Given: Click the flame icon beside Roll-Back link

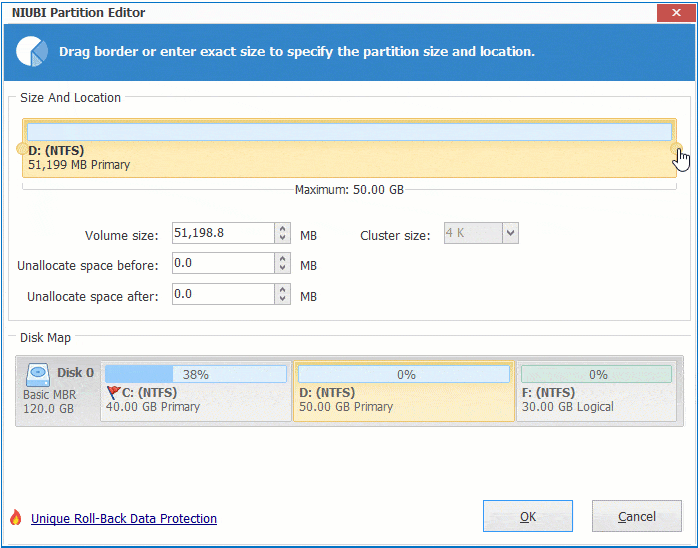Looking at the screenshot, I should click(15, 518).
